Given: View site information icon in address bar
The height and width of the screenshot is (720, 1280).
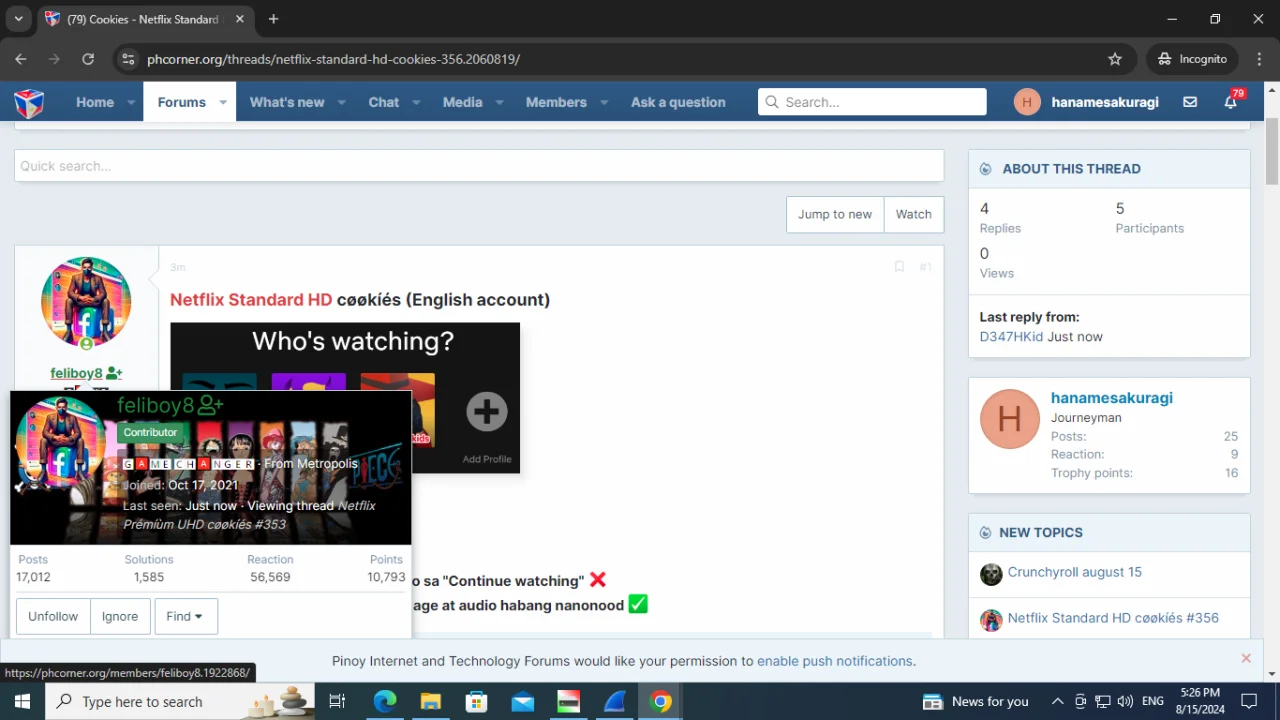Looking at the screenshot, I should pyautogui.click(x=128, y=59).
